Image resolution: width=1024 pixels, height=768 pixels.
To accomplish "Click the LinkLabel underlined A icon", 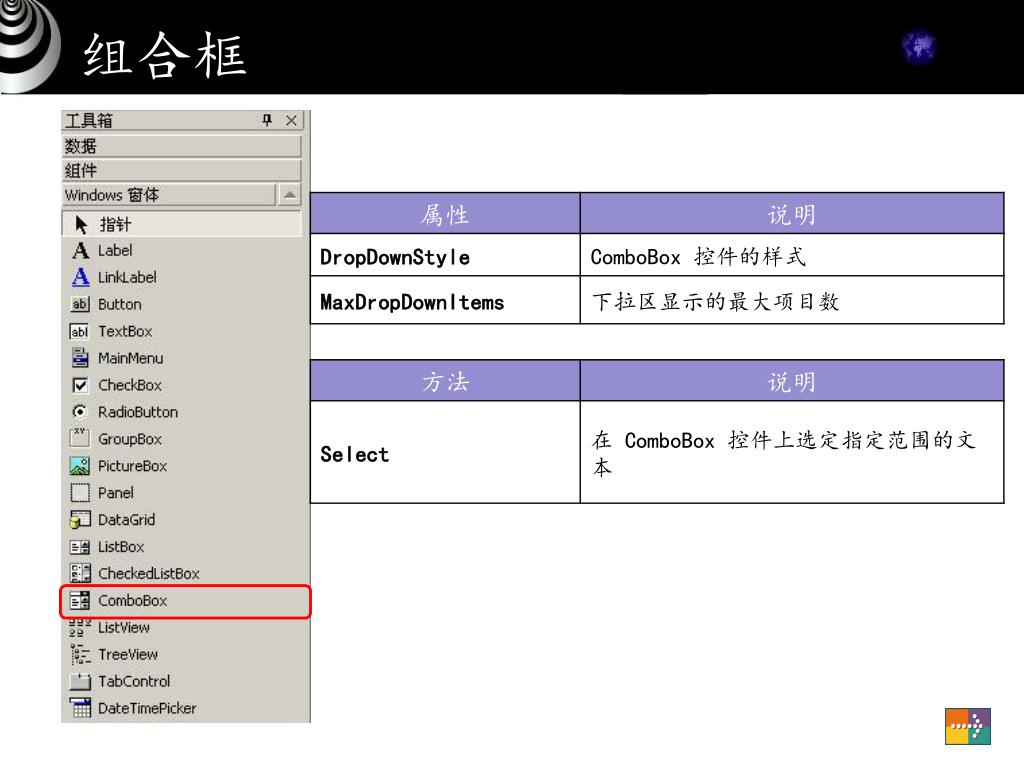I will pos(80,278).
